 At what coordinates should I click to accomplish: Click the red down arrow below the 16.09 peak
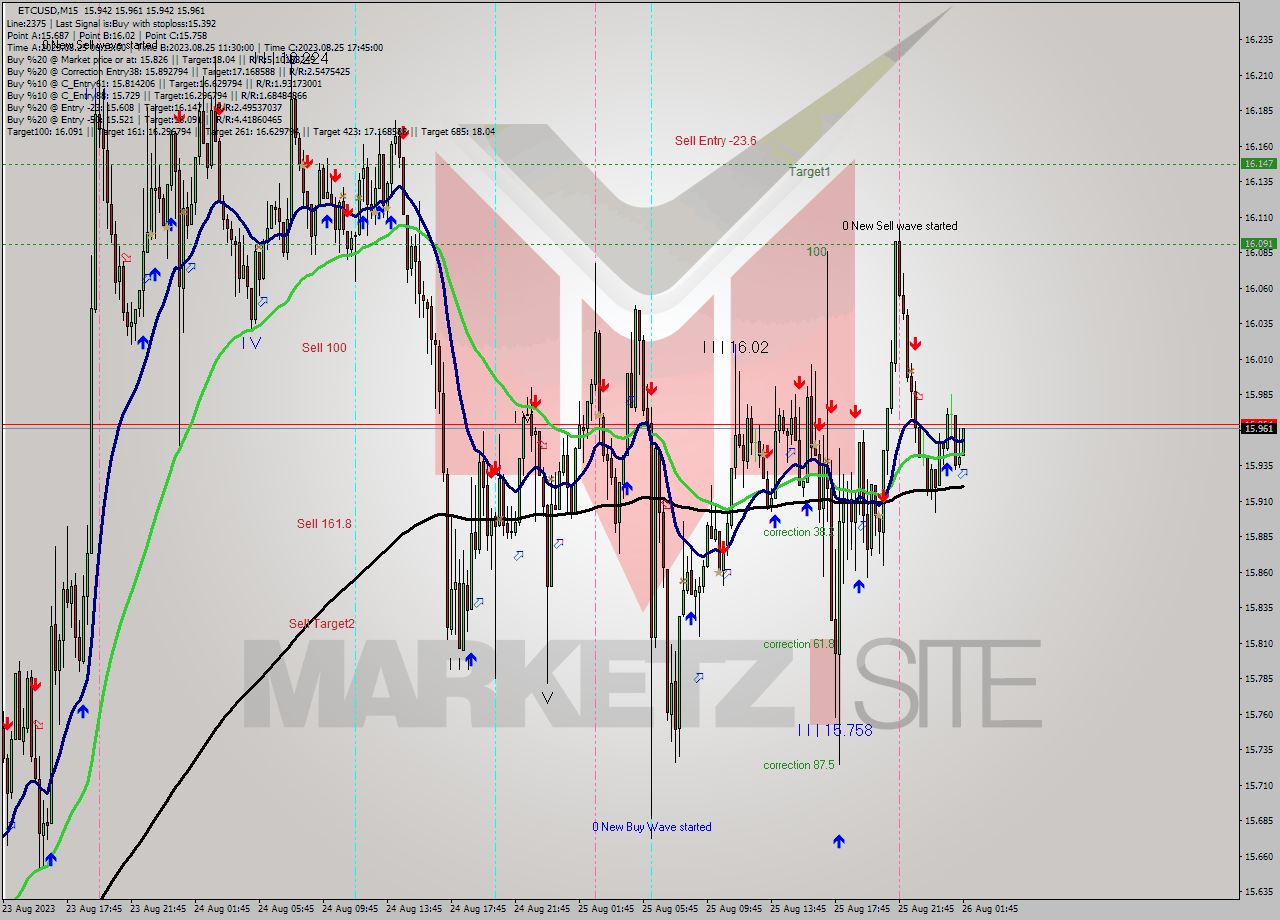pyautogui.click(x=915, y=344)
